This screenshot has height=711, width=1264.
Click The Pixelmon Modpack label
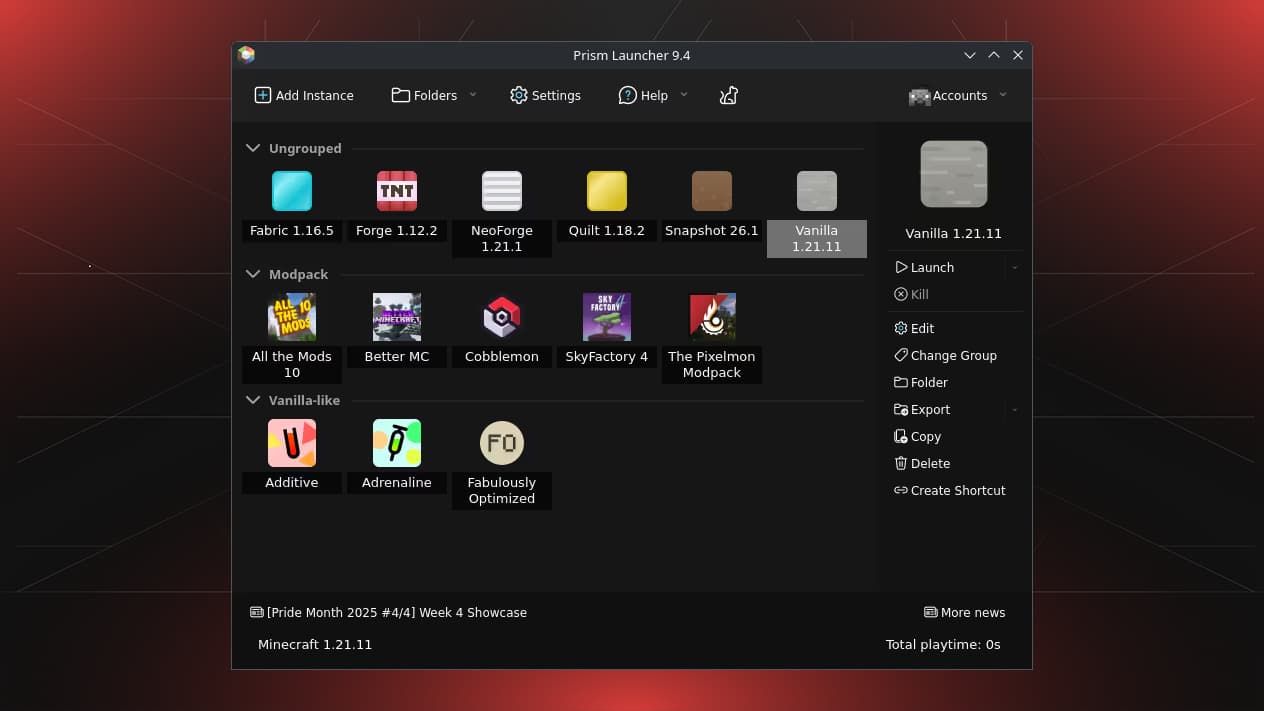tap(712, 364)
